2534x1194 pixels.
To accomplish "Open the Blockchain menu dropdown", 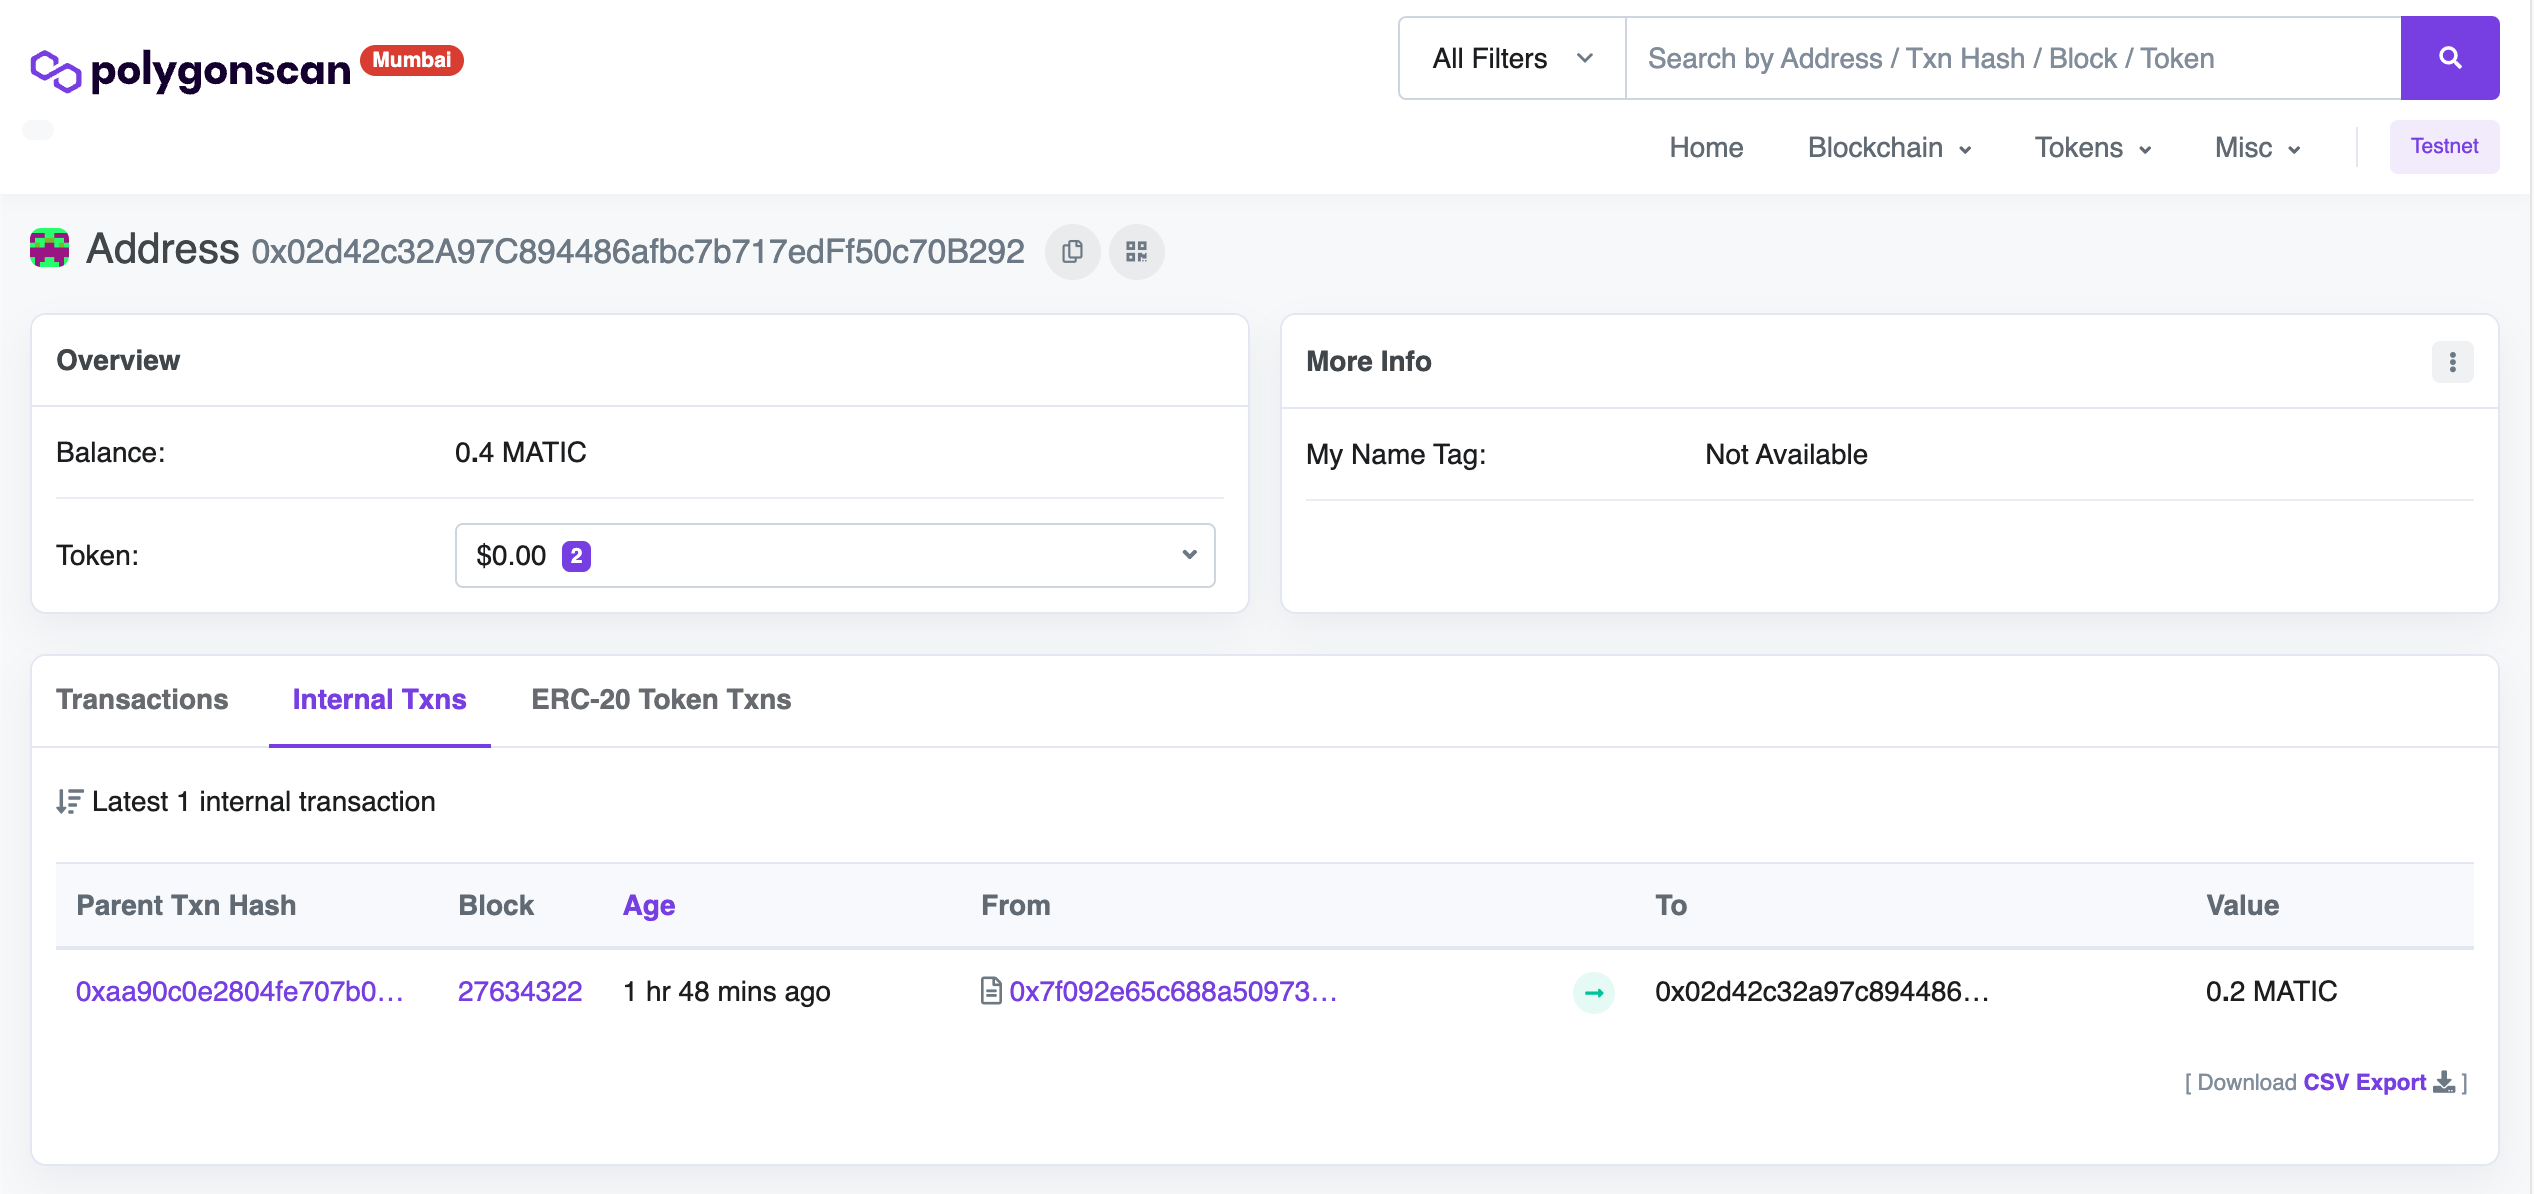I will [x=1889, y=148].
